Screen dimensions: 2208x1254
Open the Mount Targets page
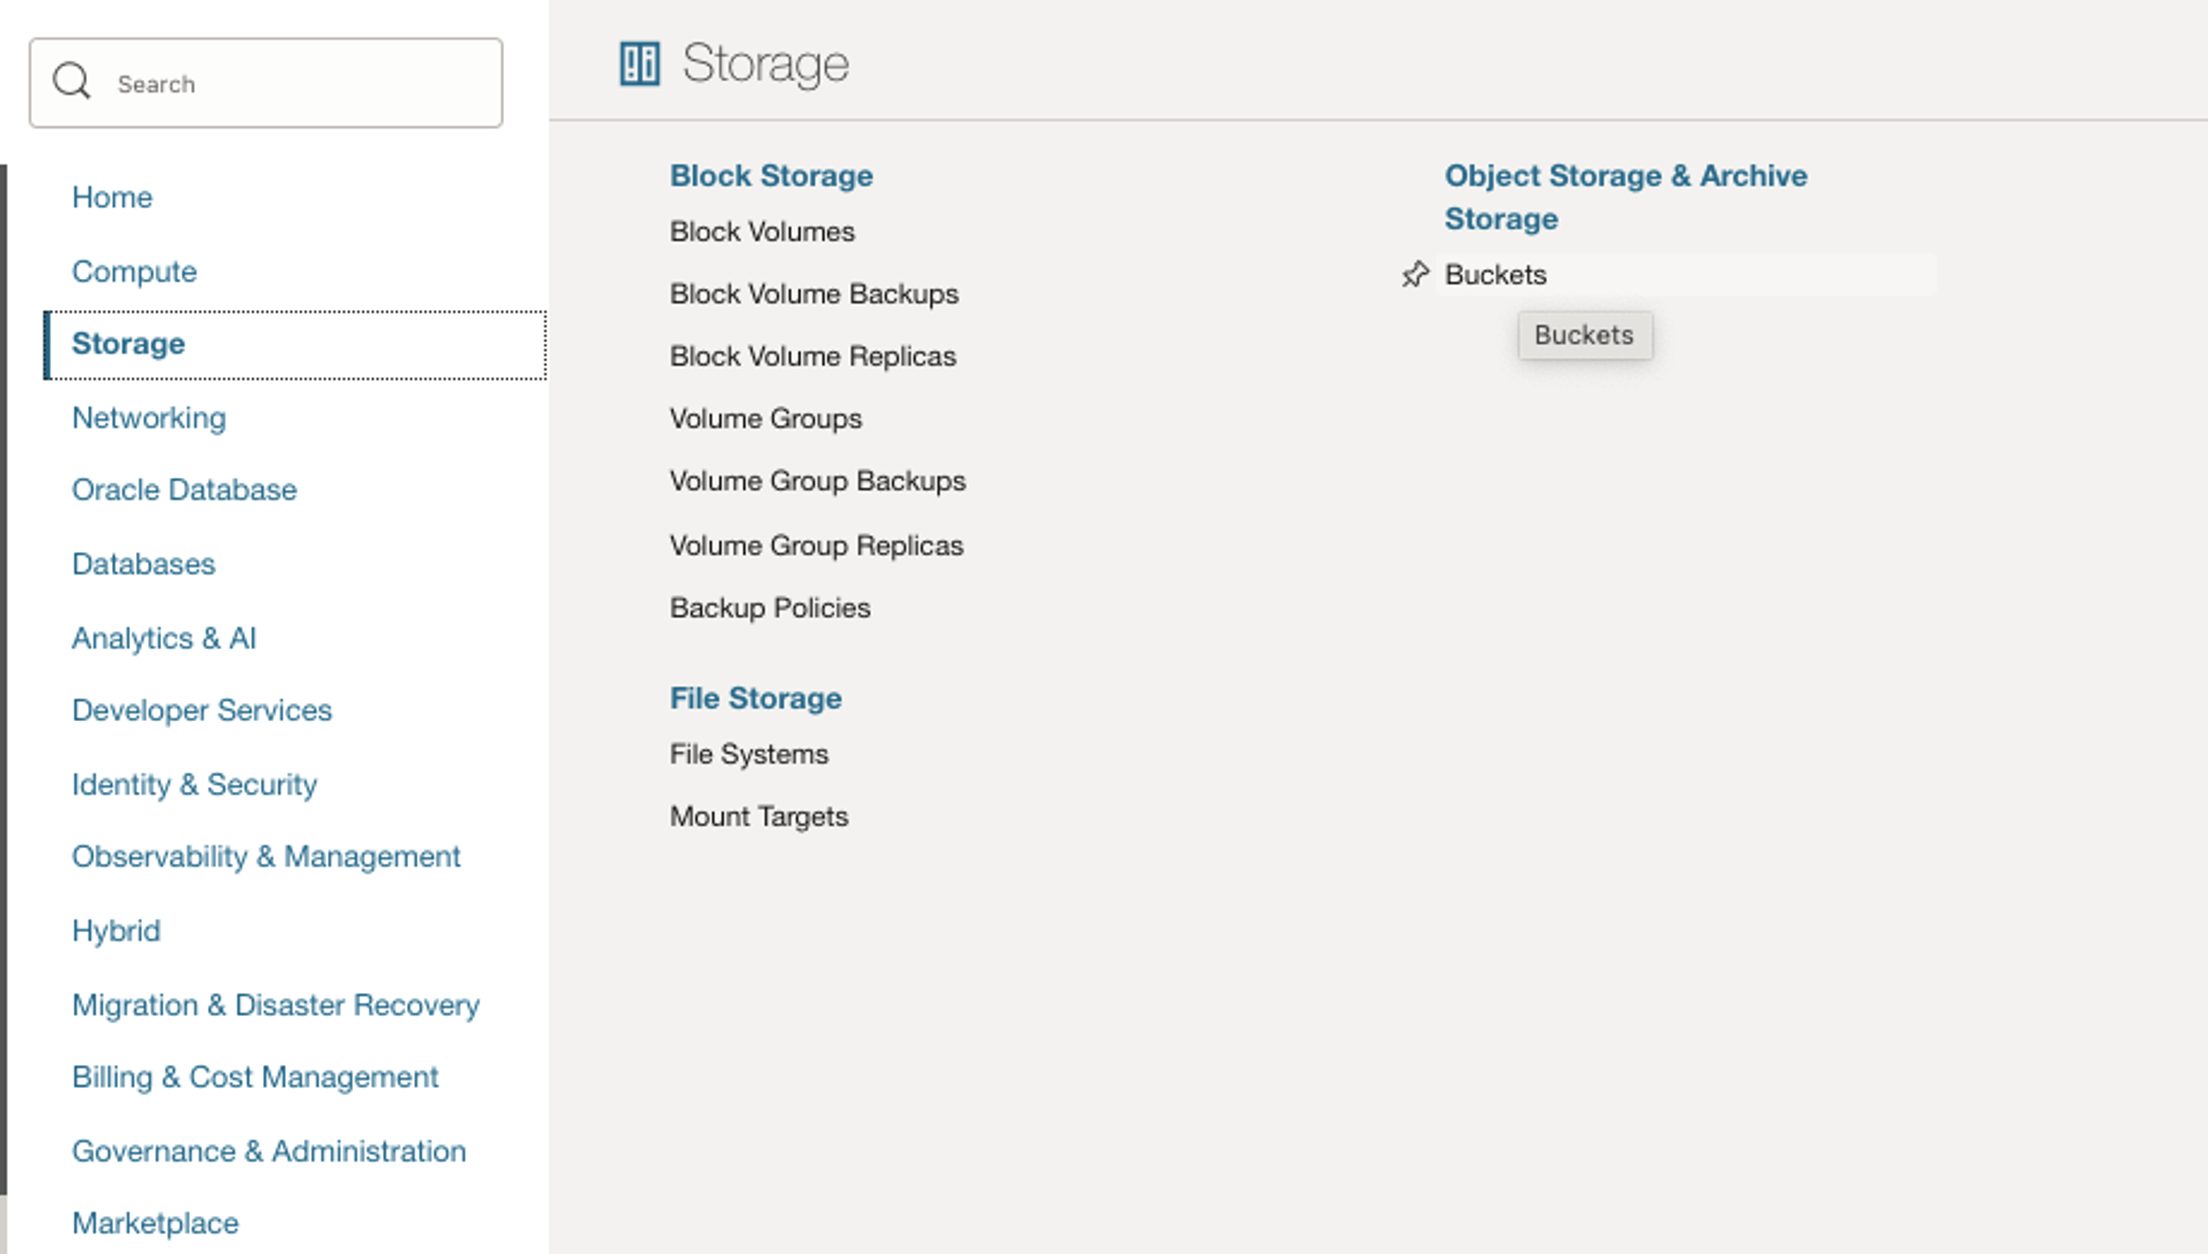(759, 816)
